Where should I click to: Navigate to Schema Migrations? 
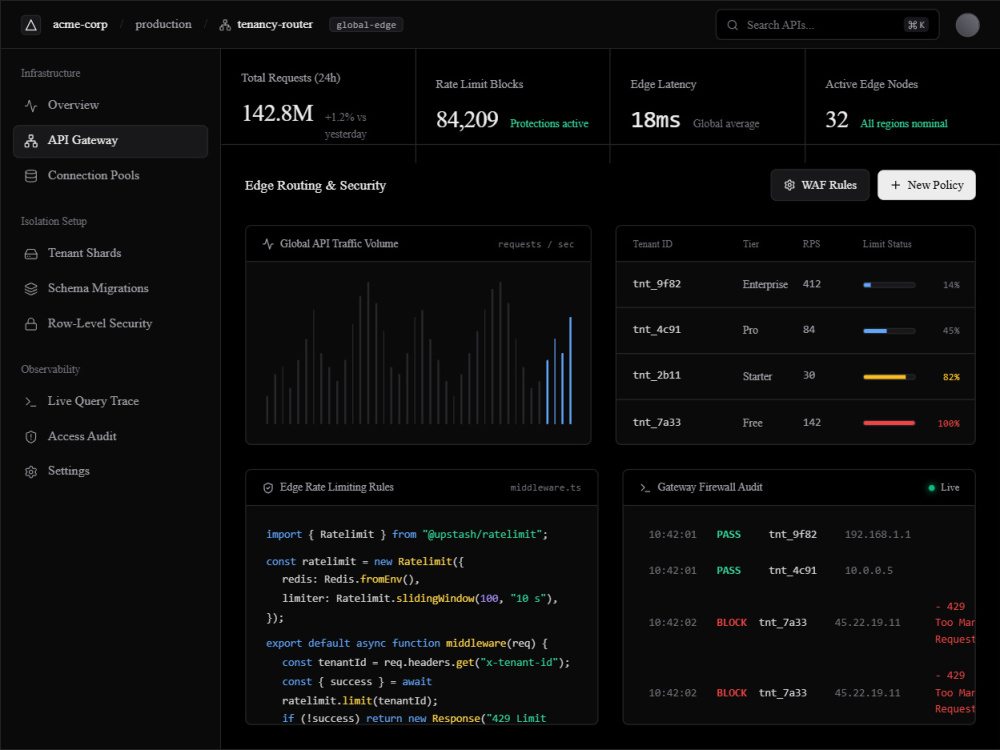point(110,289)
